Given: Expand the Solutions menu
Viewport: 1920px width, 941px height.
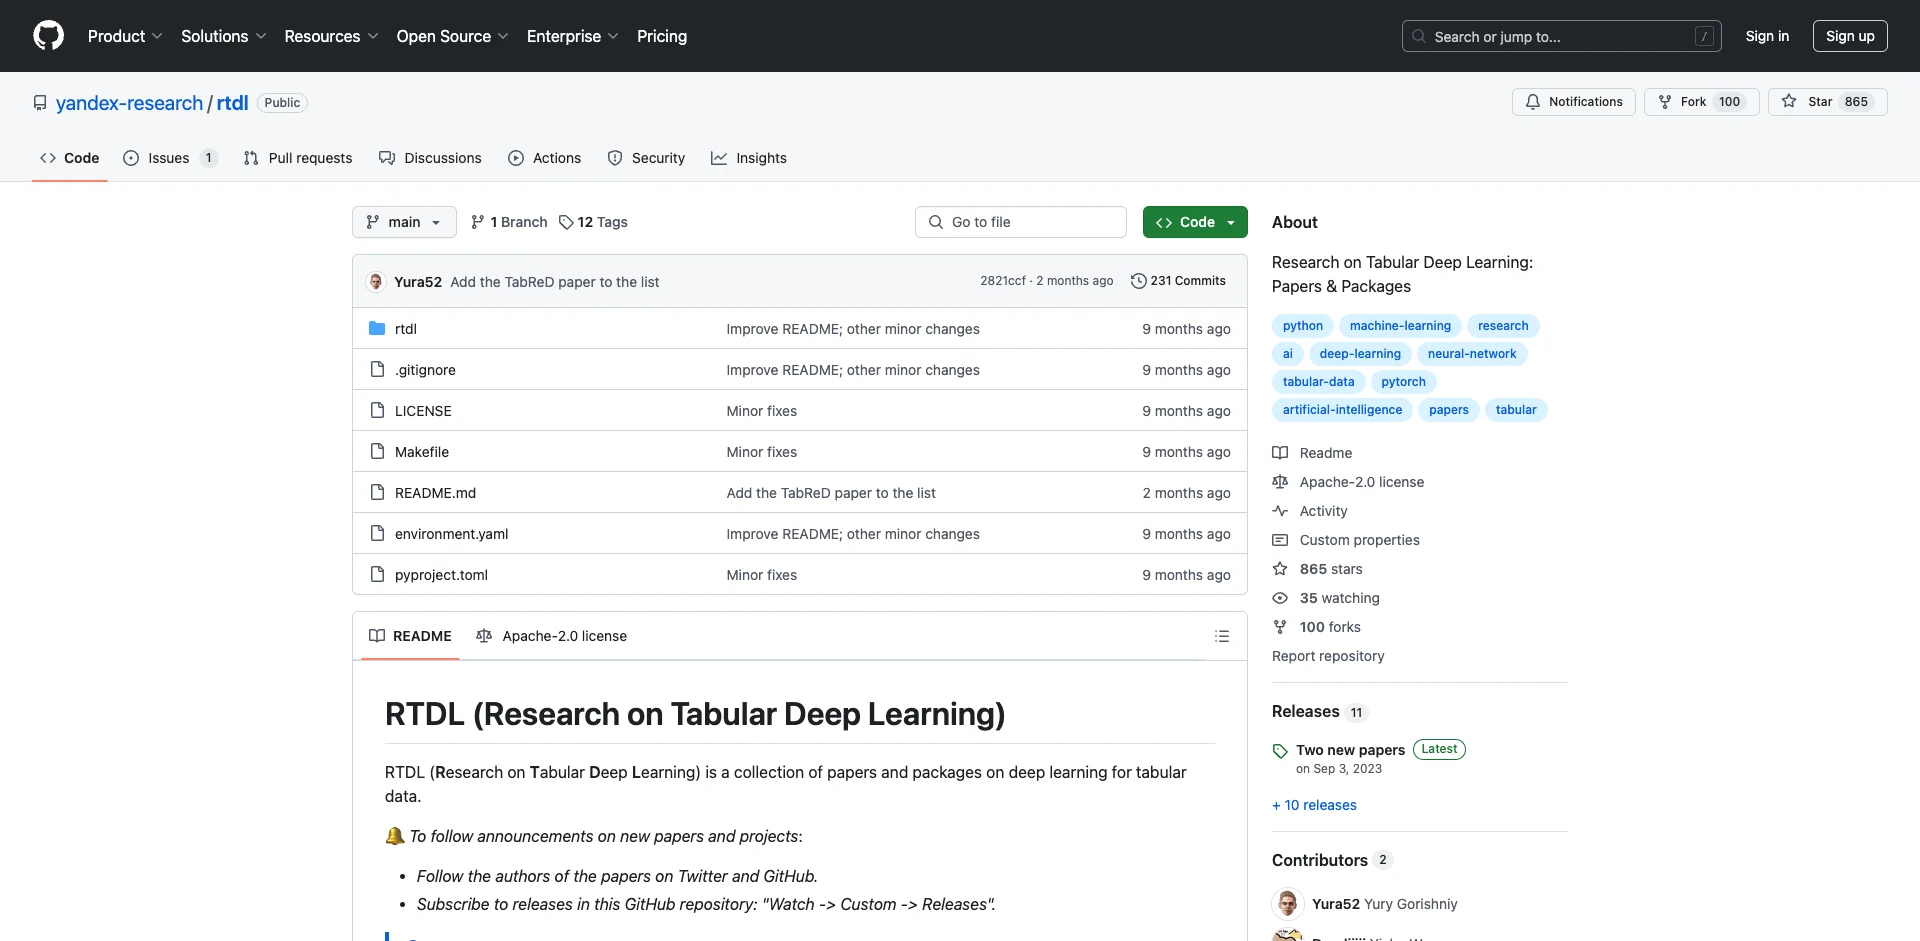Looking at the screenshot, I should click(x=224, y=36).
